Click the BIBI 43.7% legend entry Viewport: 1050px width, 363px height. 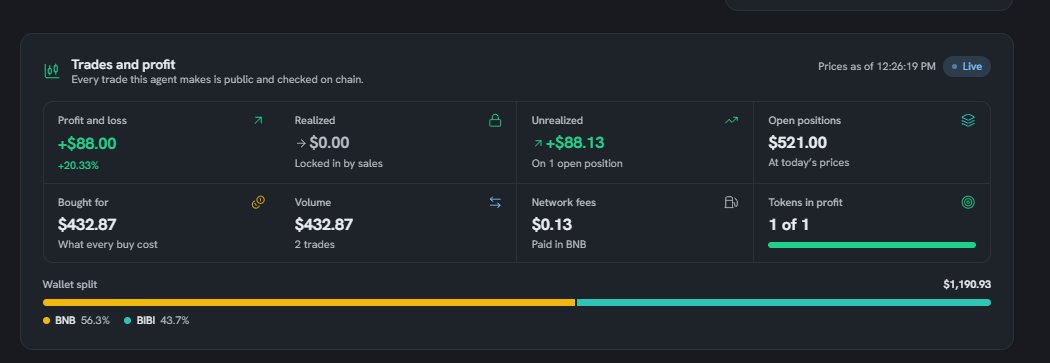(x=157, y=321)
